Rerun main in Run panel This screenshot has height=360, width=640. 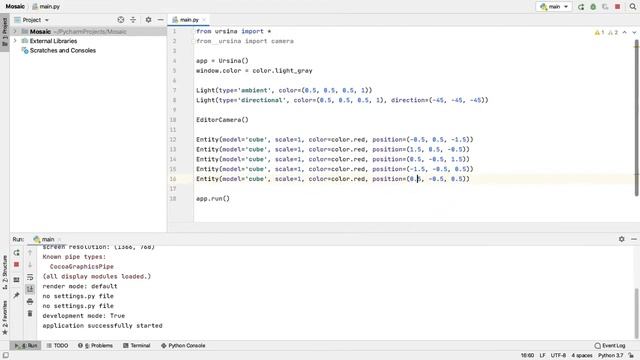(16, 253)
